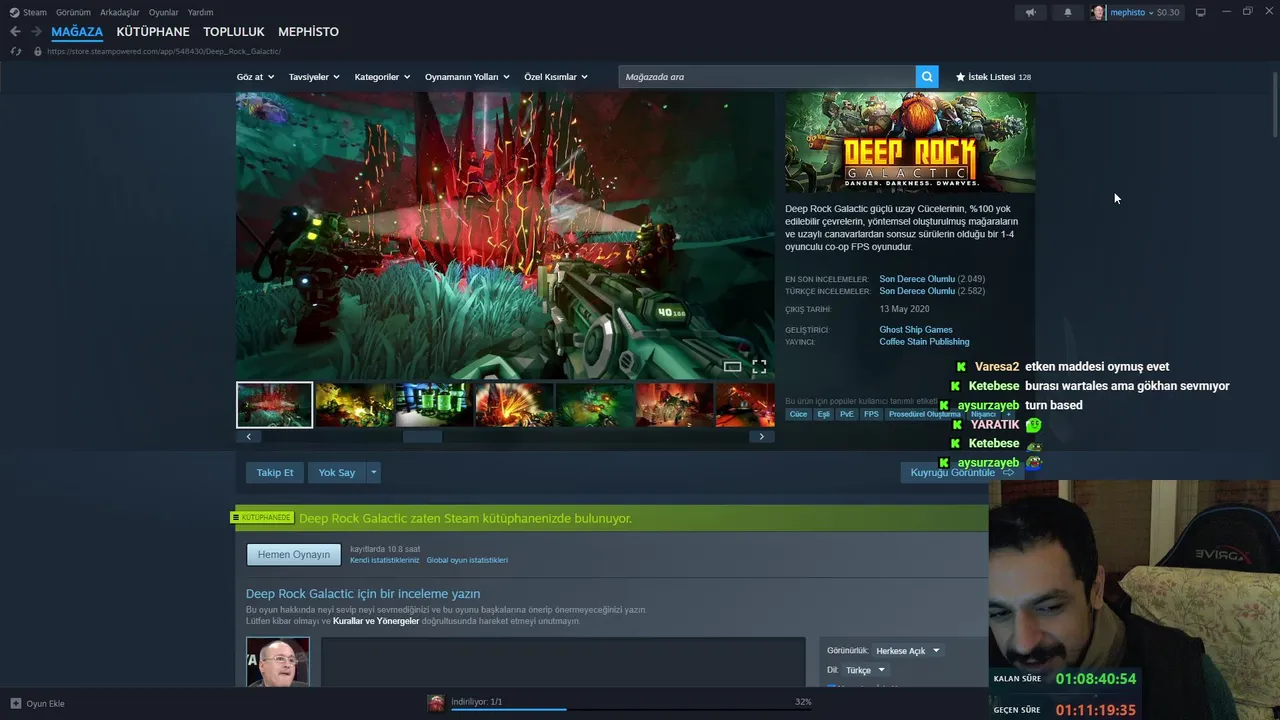Go forward with the forward arrow
Screen dimensions: 1280x720
[36, 32]
